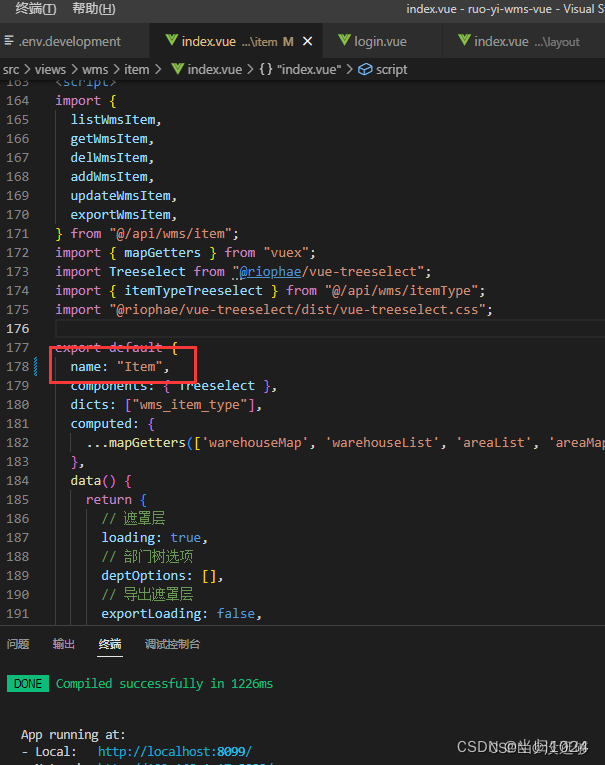Click the exportWmsItem import identifier

pyautogui.click(x=121, y=215)
